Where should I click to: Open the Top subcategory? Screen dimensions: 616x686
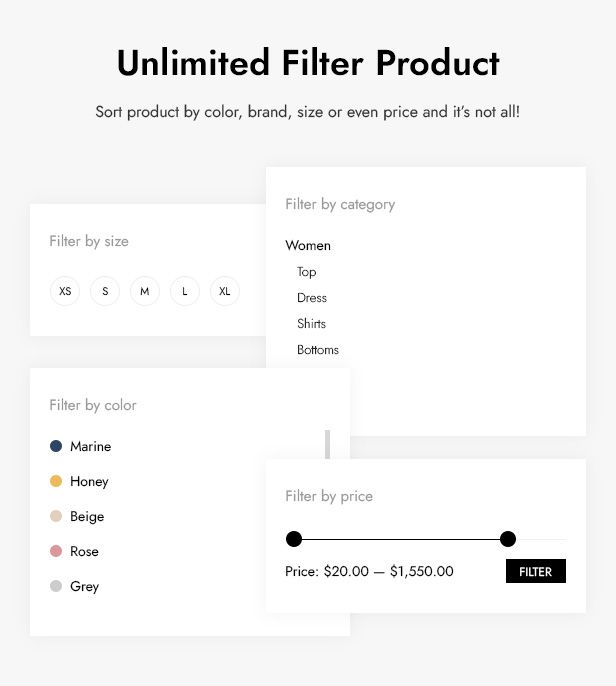coord(307,272)
